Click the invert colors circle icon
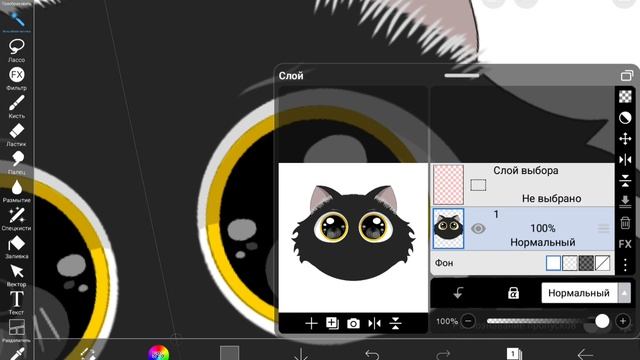This screenshot has height=360, width=640. pos(625,118)
